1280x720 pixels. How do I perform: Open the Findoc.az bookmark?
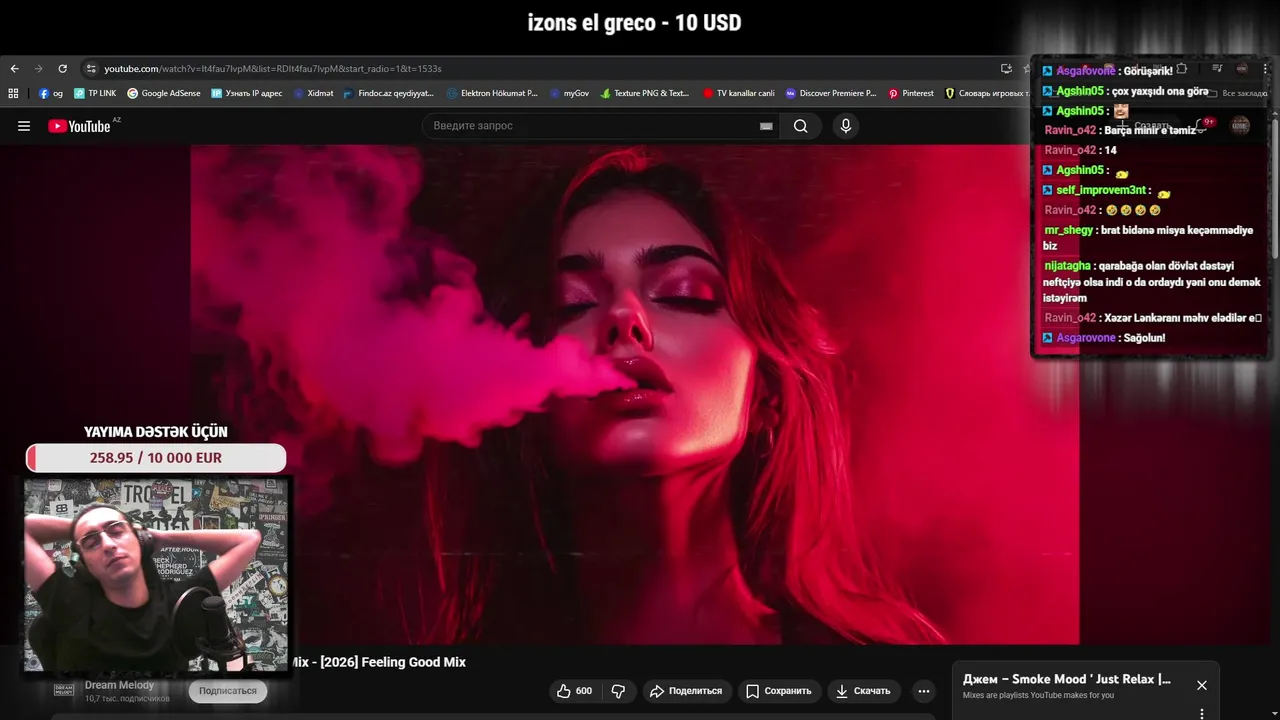[389, 93]
